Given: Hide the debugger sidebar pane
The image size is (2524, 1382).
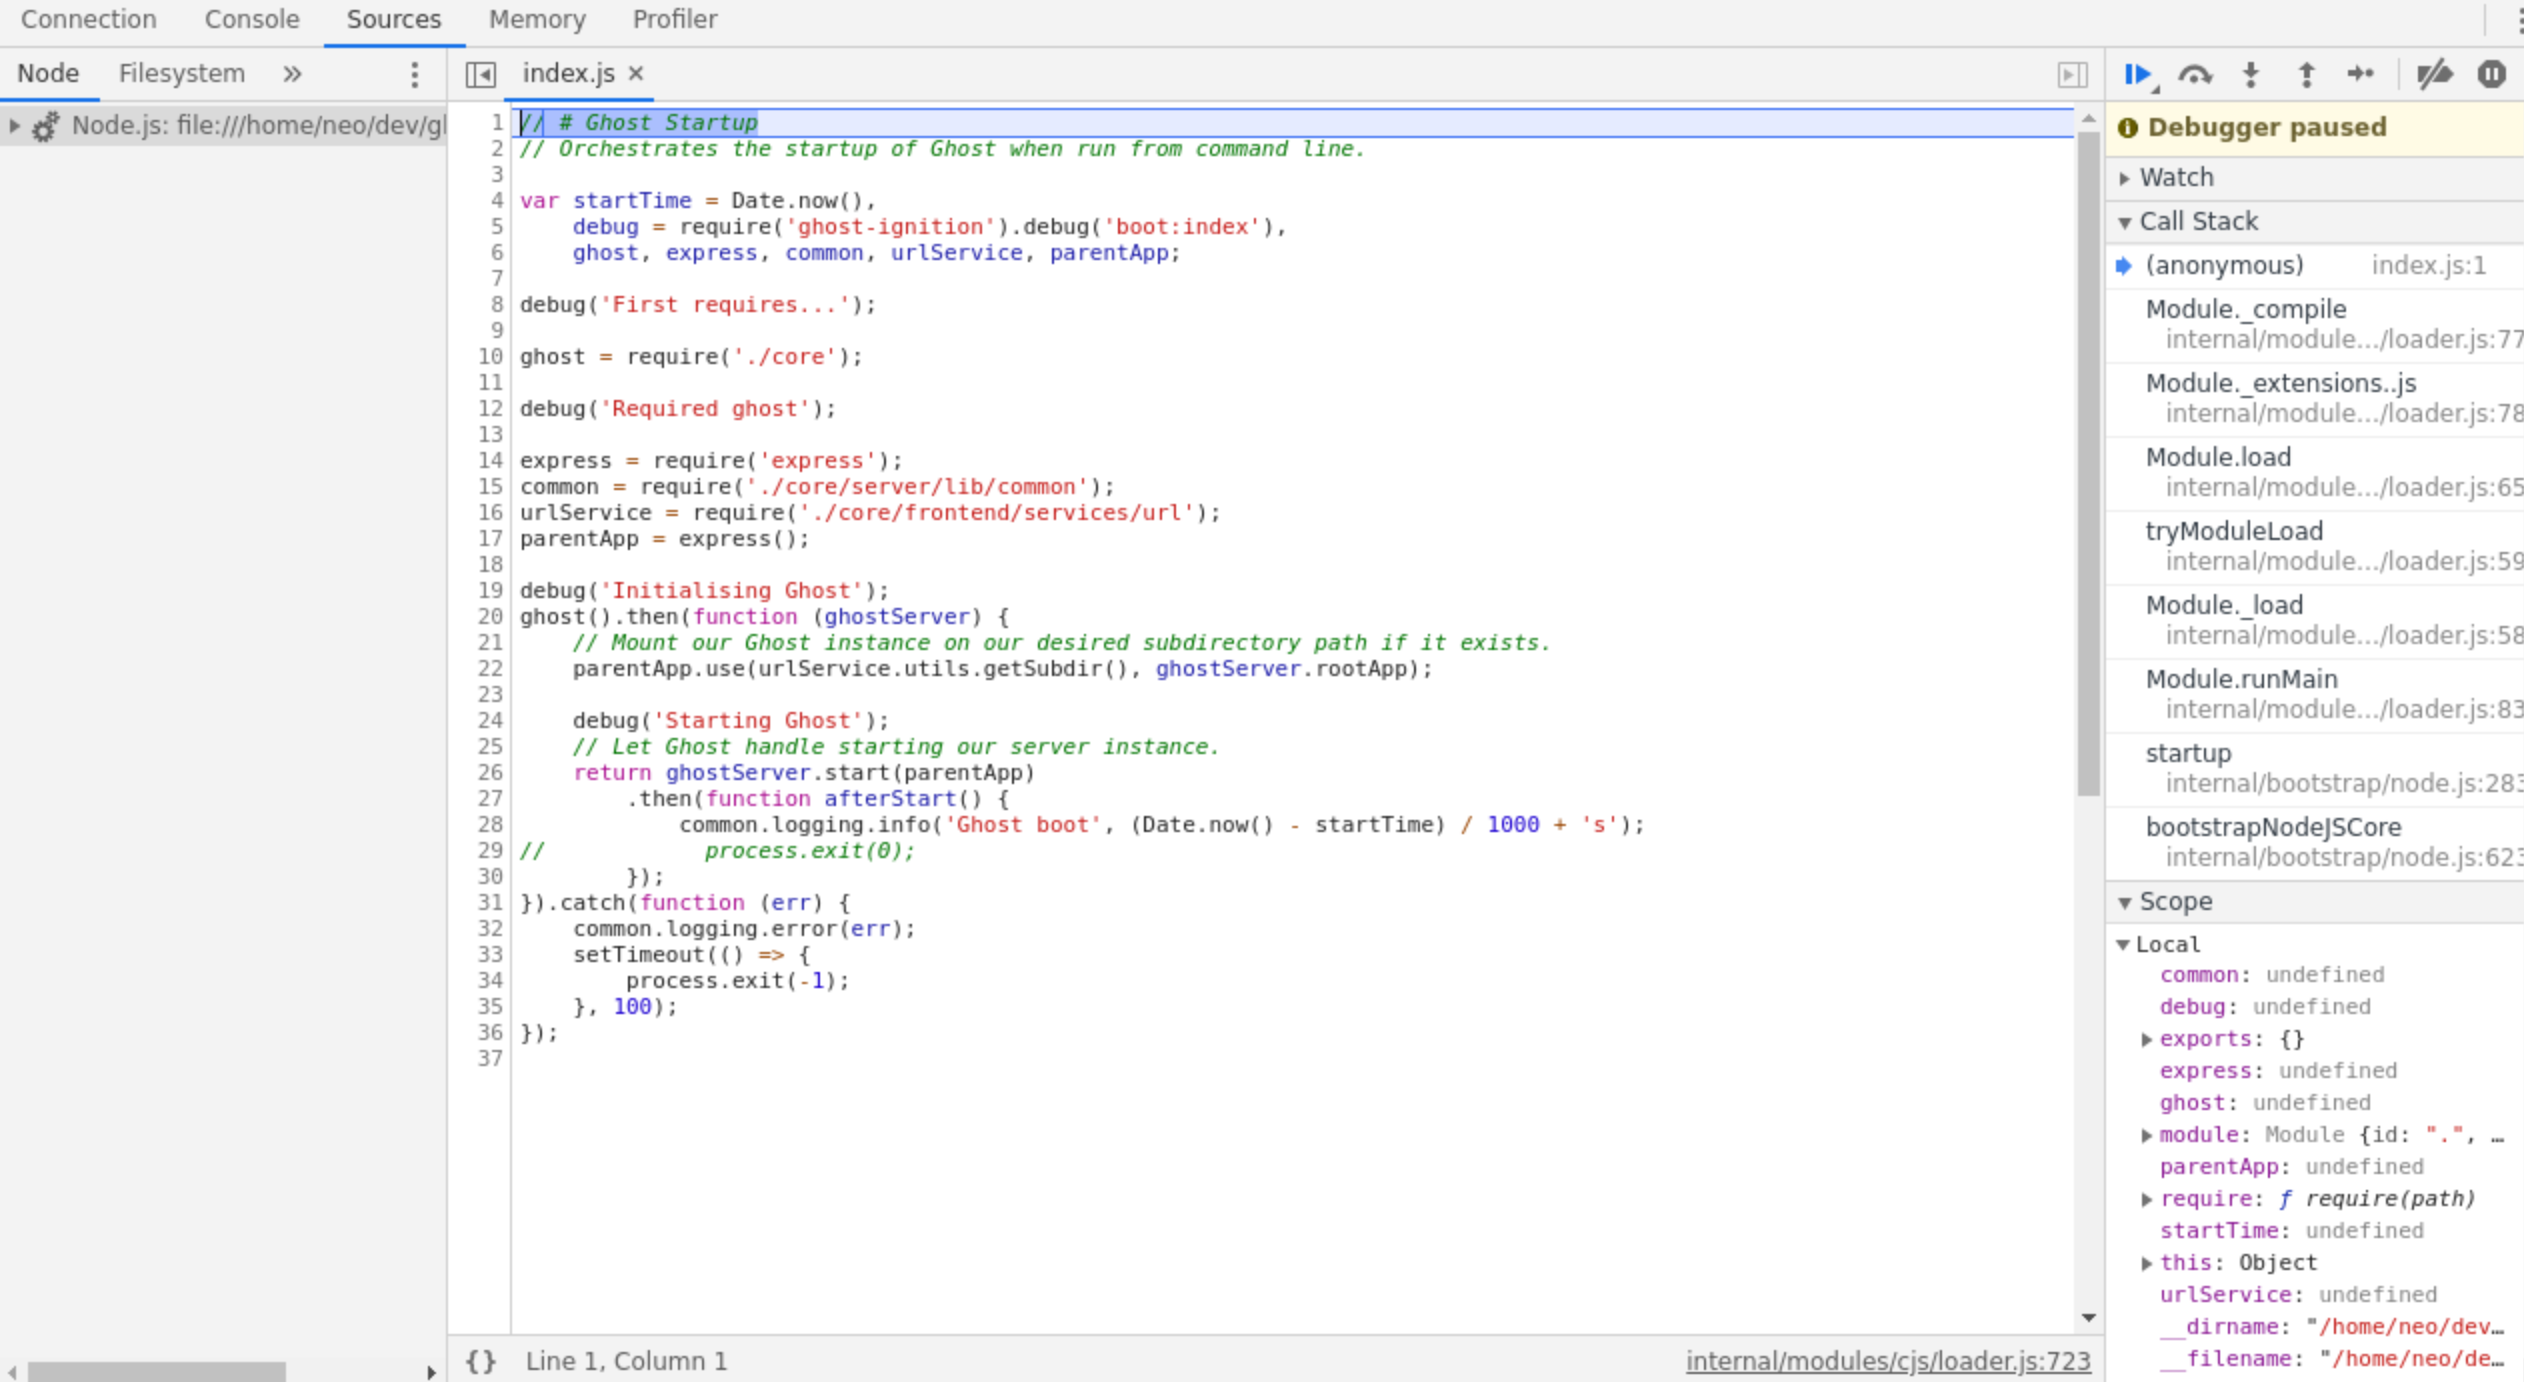Looking at the screenshot, I should pos(2072,75).
